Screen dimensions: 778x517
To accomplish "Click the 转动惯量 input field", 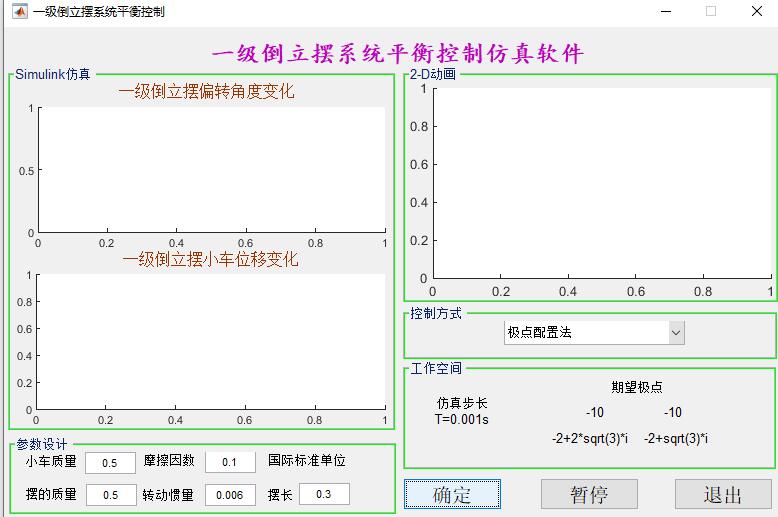I will click(x=230, y=495).
